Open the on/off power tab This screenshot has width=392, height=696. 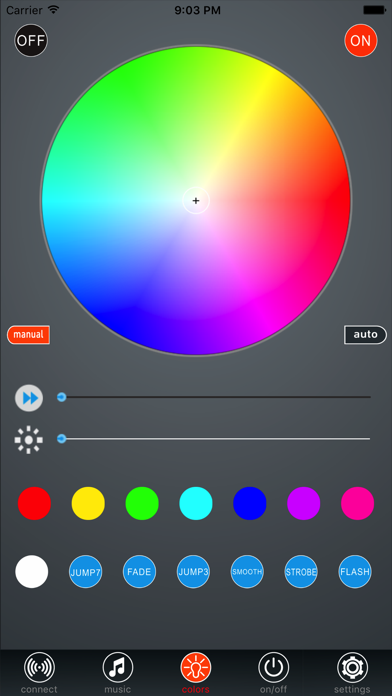click(274, 667)
